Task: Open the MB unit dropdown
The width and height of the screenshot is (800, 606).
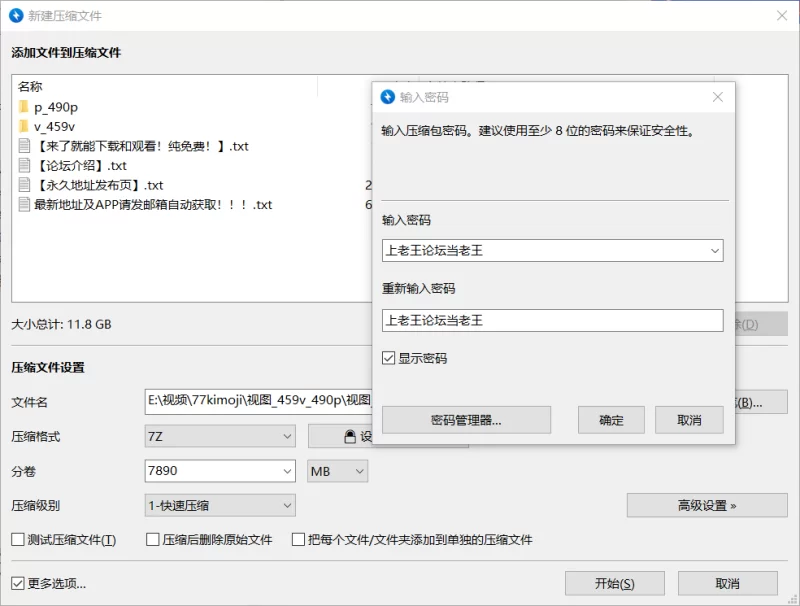Action: [337, 471]
